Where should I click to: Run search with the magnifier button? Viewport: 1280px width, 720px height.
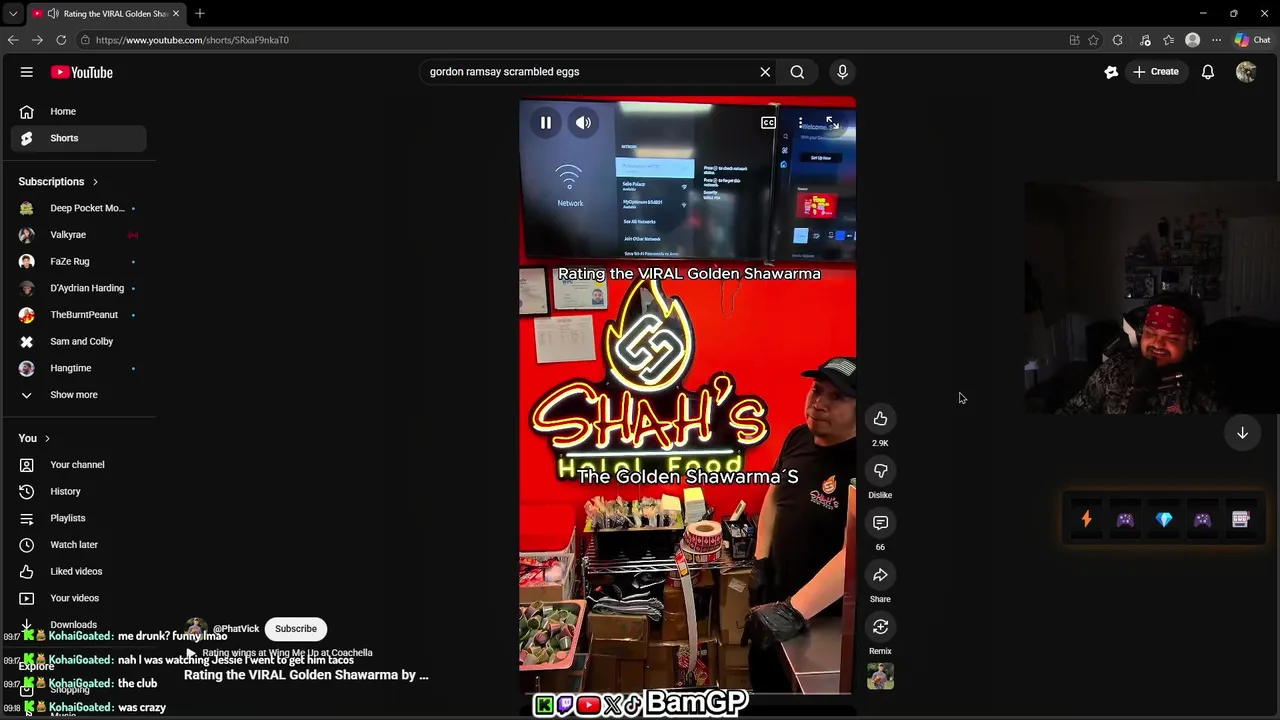click(797, 72)
